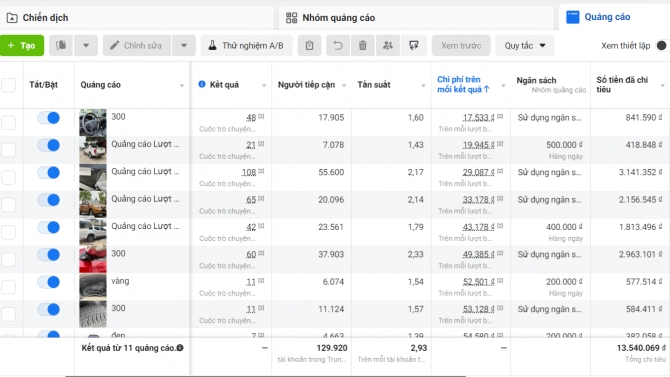
Task: Click ad name vàng
Action: (120, 281)
